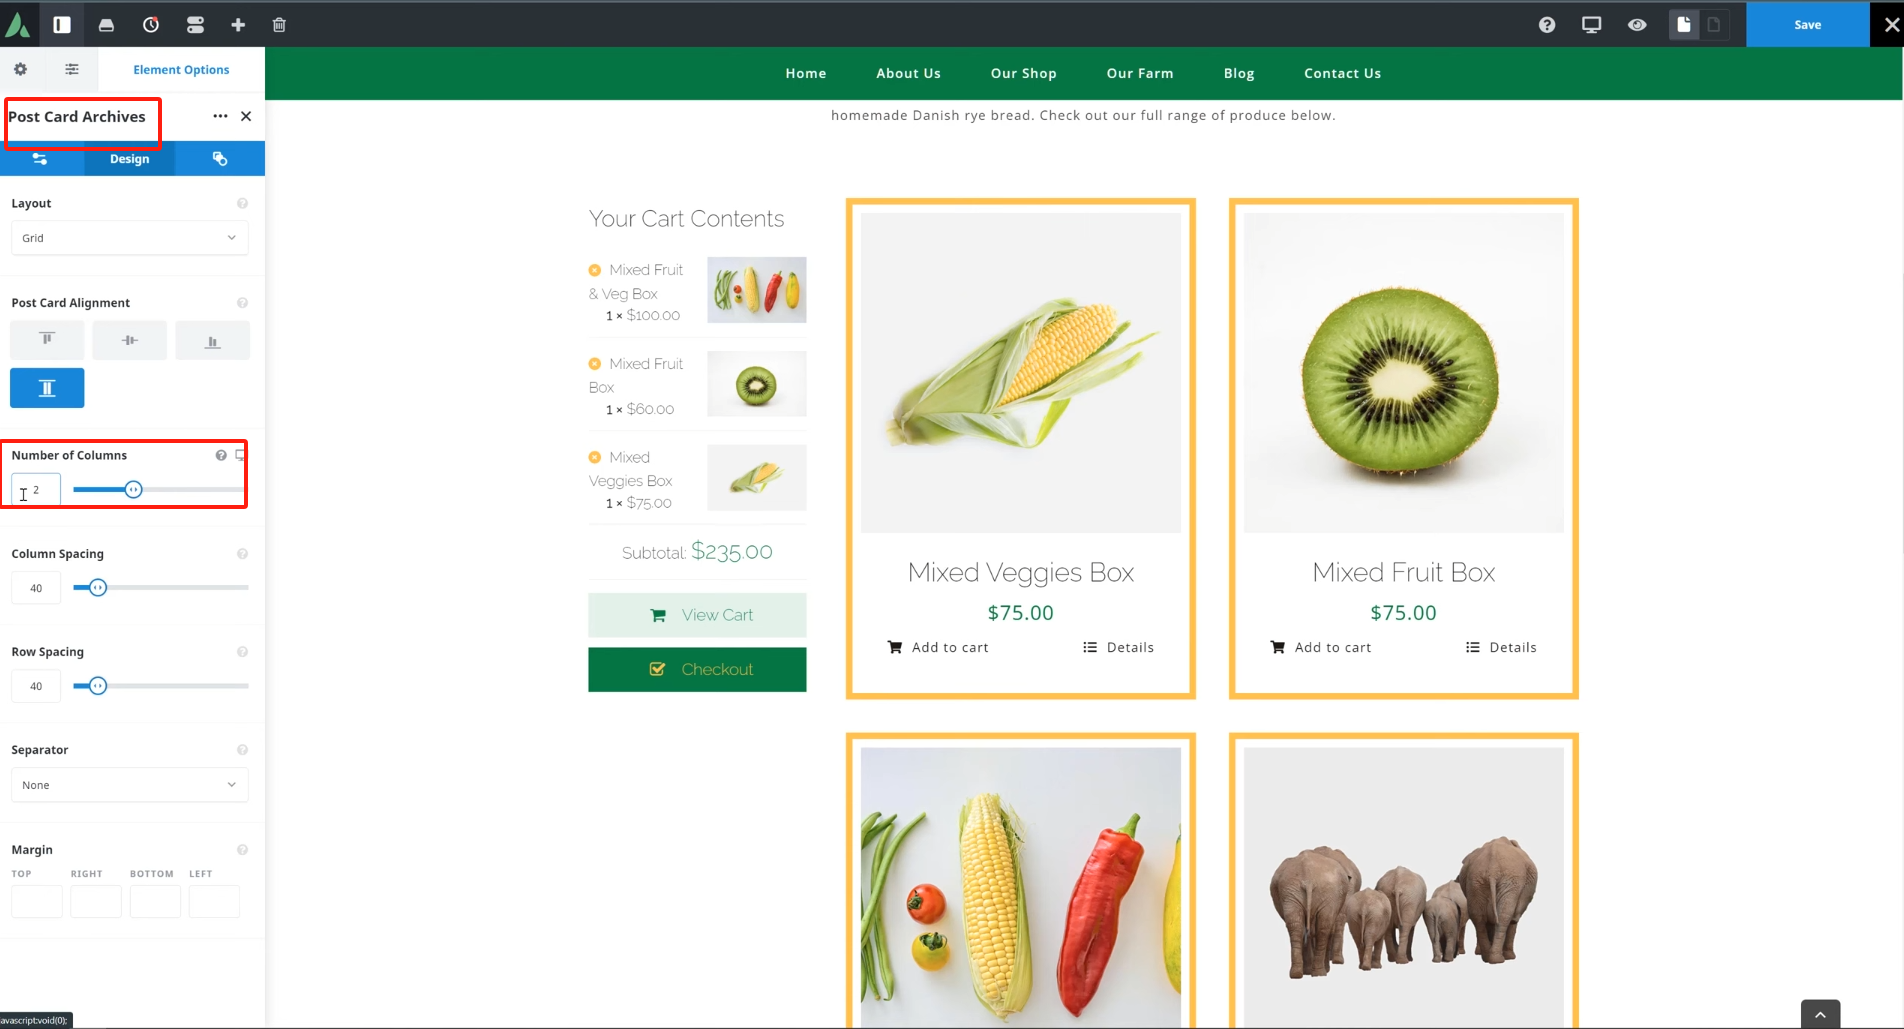
Task: Switch to desktop responsive preview icon
Action: (1592, 25)
